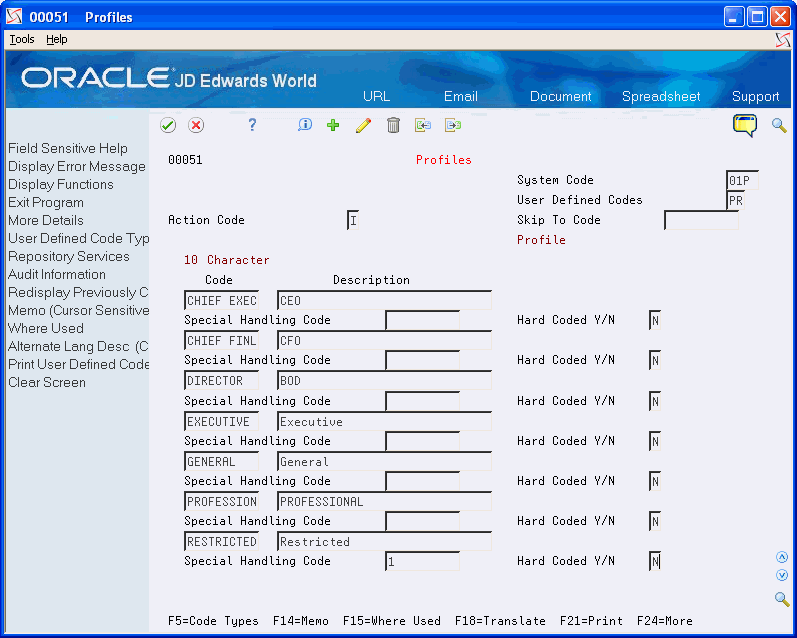The width and height of the screenshot is (797, 638).
Task: Click the application icon in title bar
Action: click(14, 17)
